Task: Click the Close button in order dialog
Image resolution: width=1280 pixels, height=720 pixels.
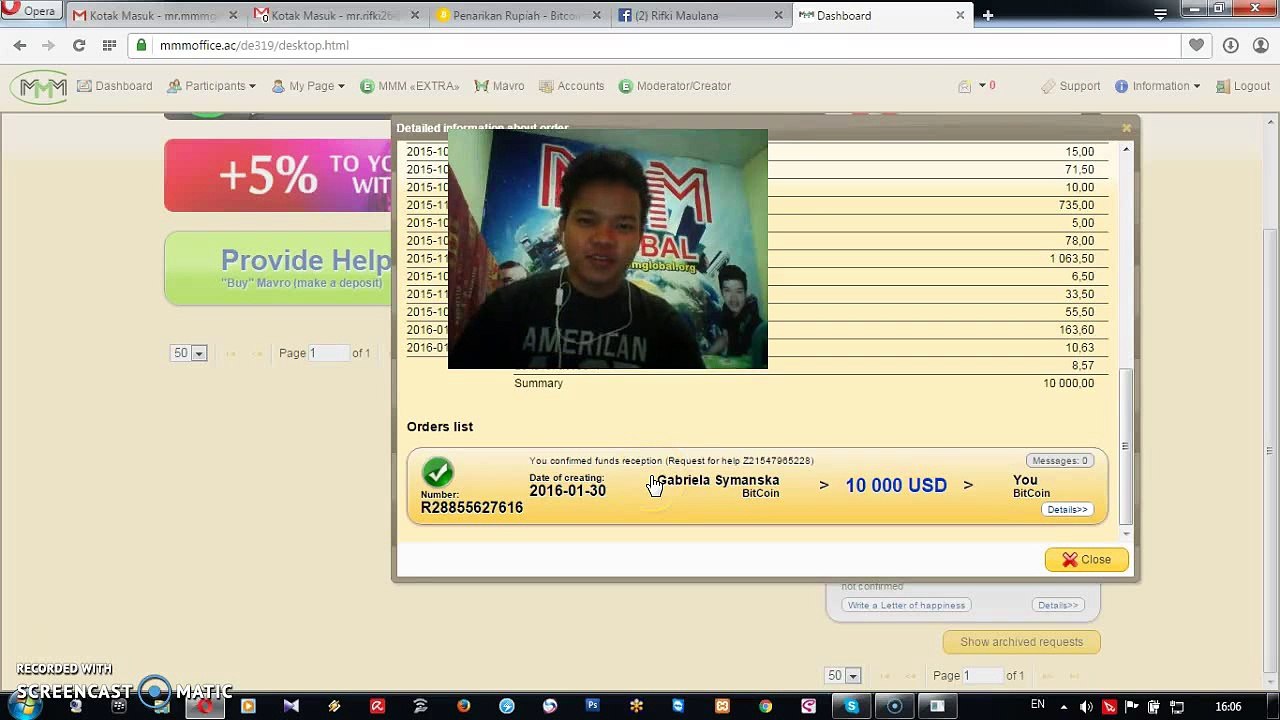Action: 1086,560
